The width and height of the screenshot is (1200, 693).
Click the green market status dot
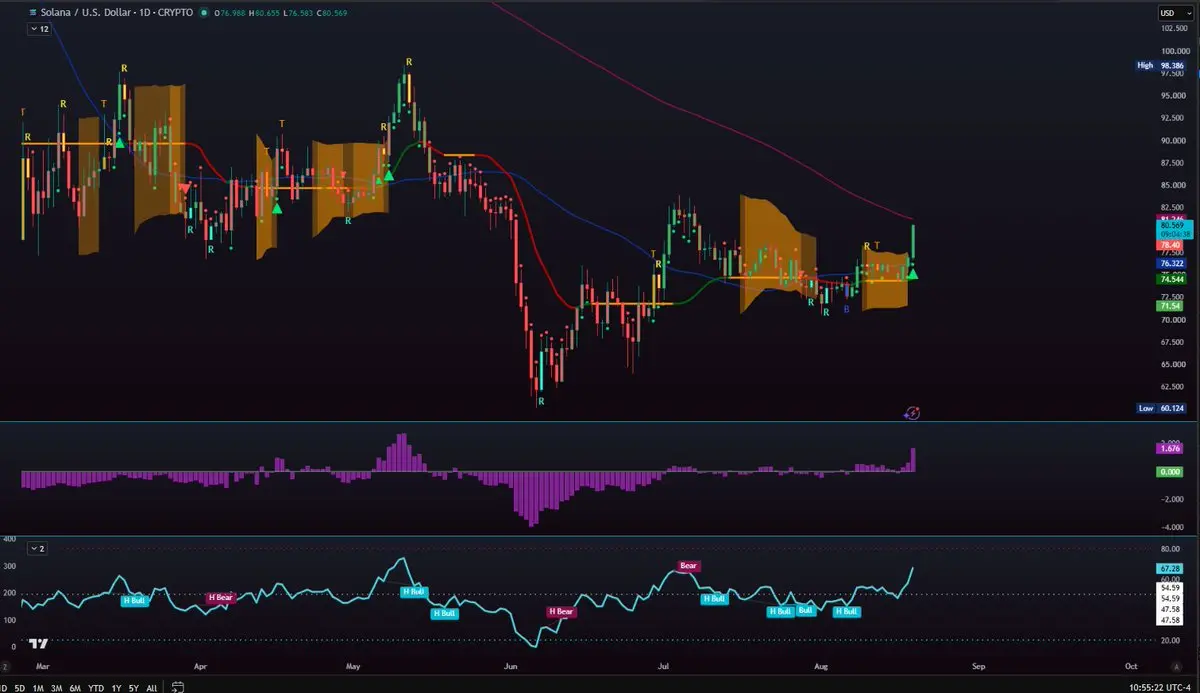(x=204, y=13)
